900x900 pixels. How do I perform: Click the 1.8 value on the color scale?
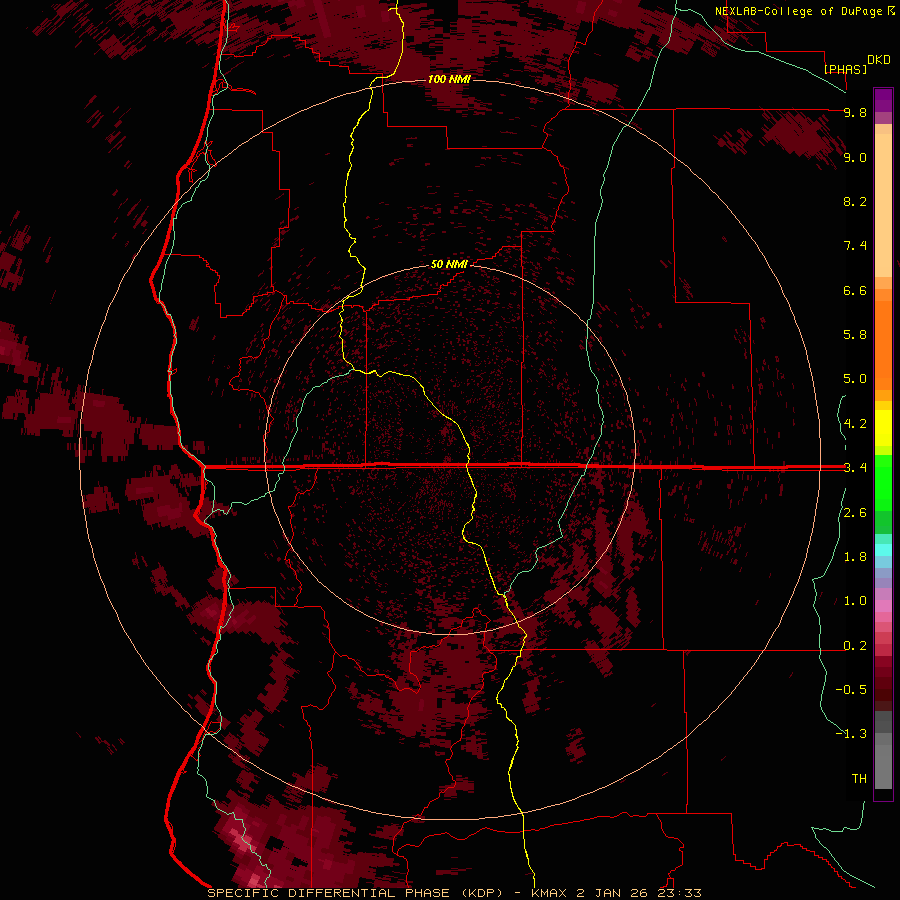pos(855,557)
